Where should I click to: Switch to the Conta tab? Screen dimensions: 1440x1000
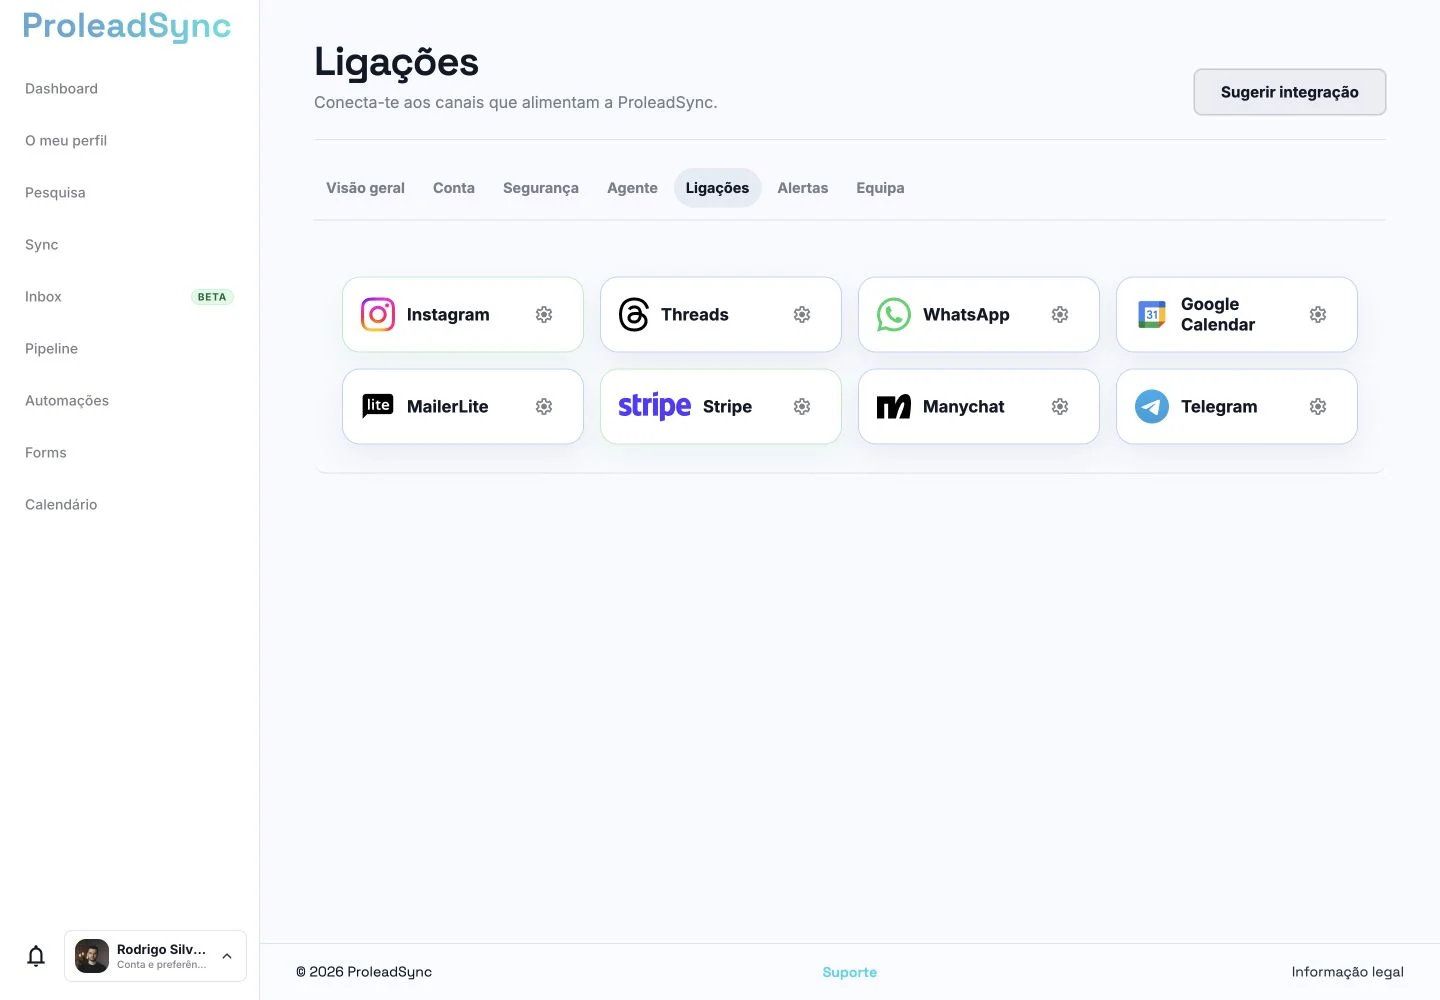pyautogui.click(x=454, y=188)
